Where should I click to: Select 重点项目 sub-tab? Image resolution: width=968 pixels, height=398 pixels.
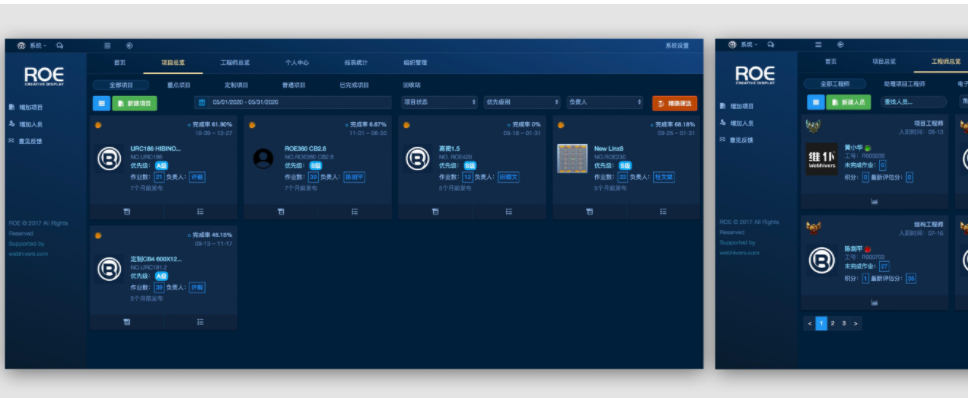click(x=179, y=85)
